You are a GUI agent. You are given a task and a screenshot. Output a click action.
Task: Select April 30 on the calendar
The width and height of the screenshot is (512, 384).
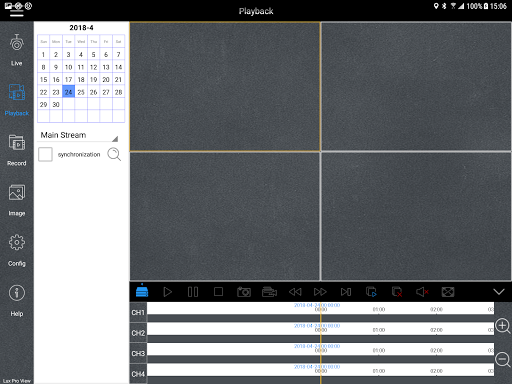[x=56, y=104]
